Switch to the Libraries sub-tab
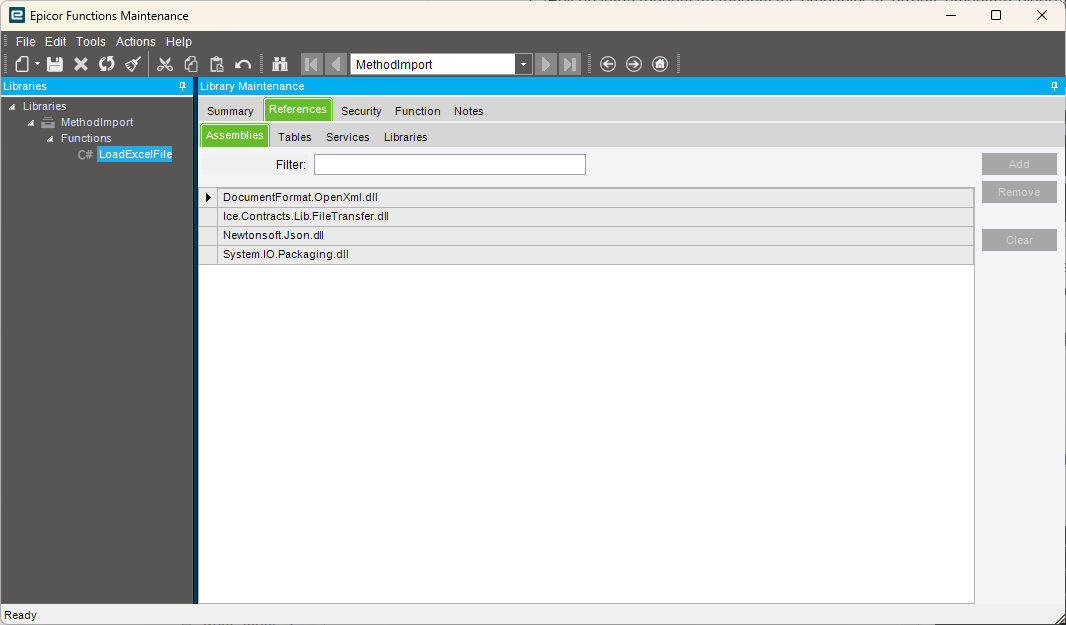1066x625 pixels. [405, 137]
